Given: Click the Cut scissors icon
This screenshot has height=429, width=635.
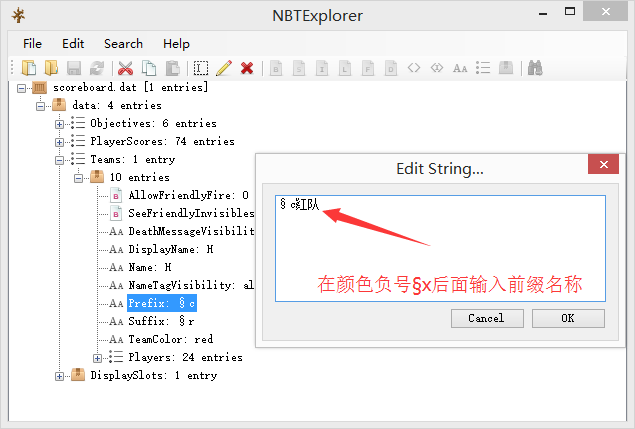Looking at the screenshot, I should click(126, 68).
